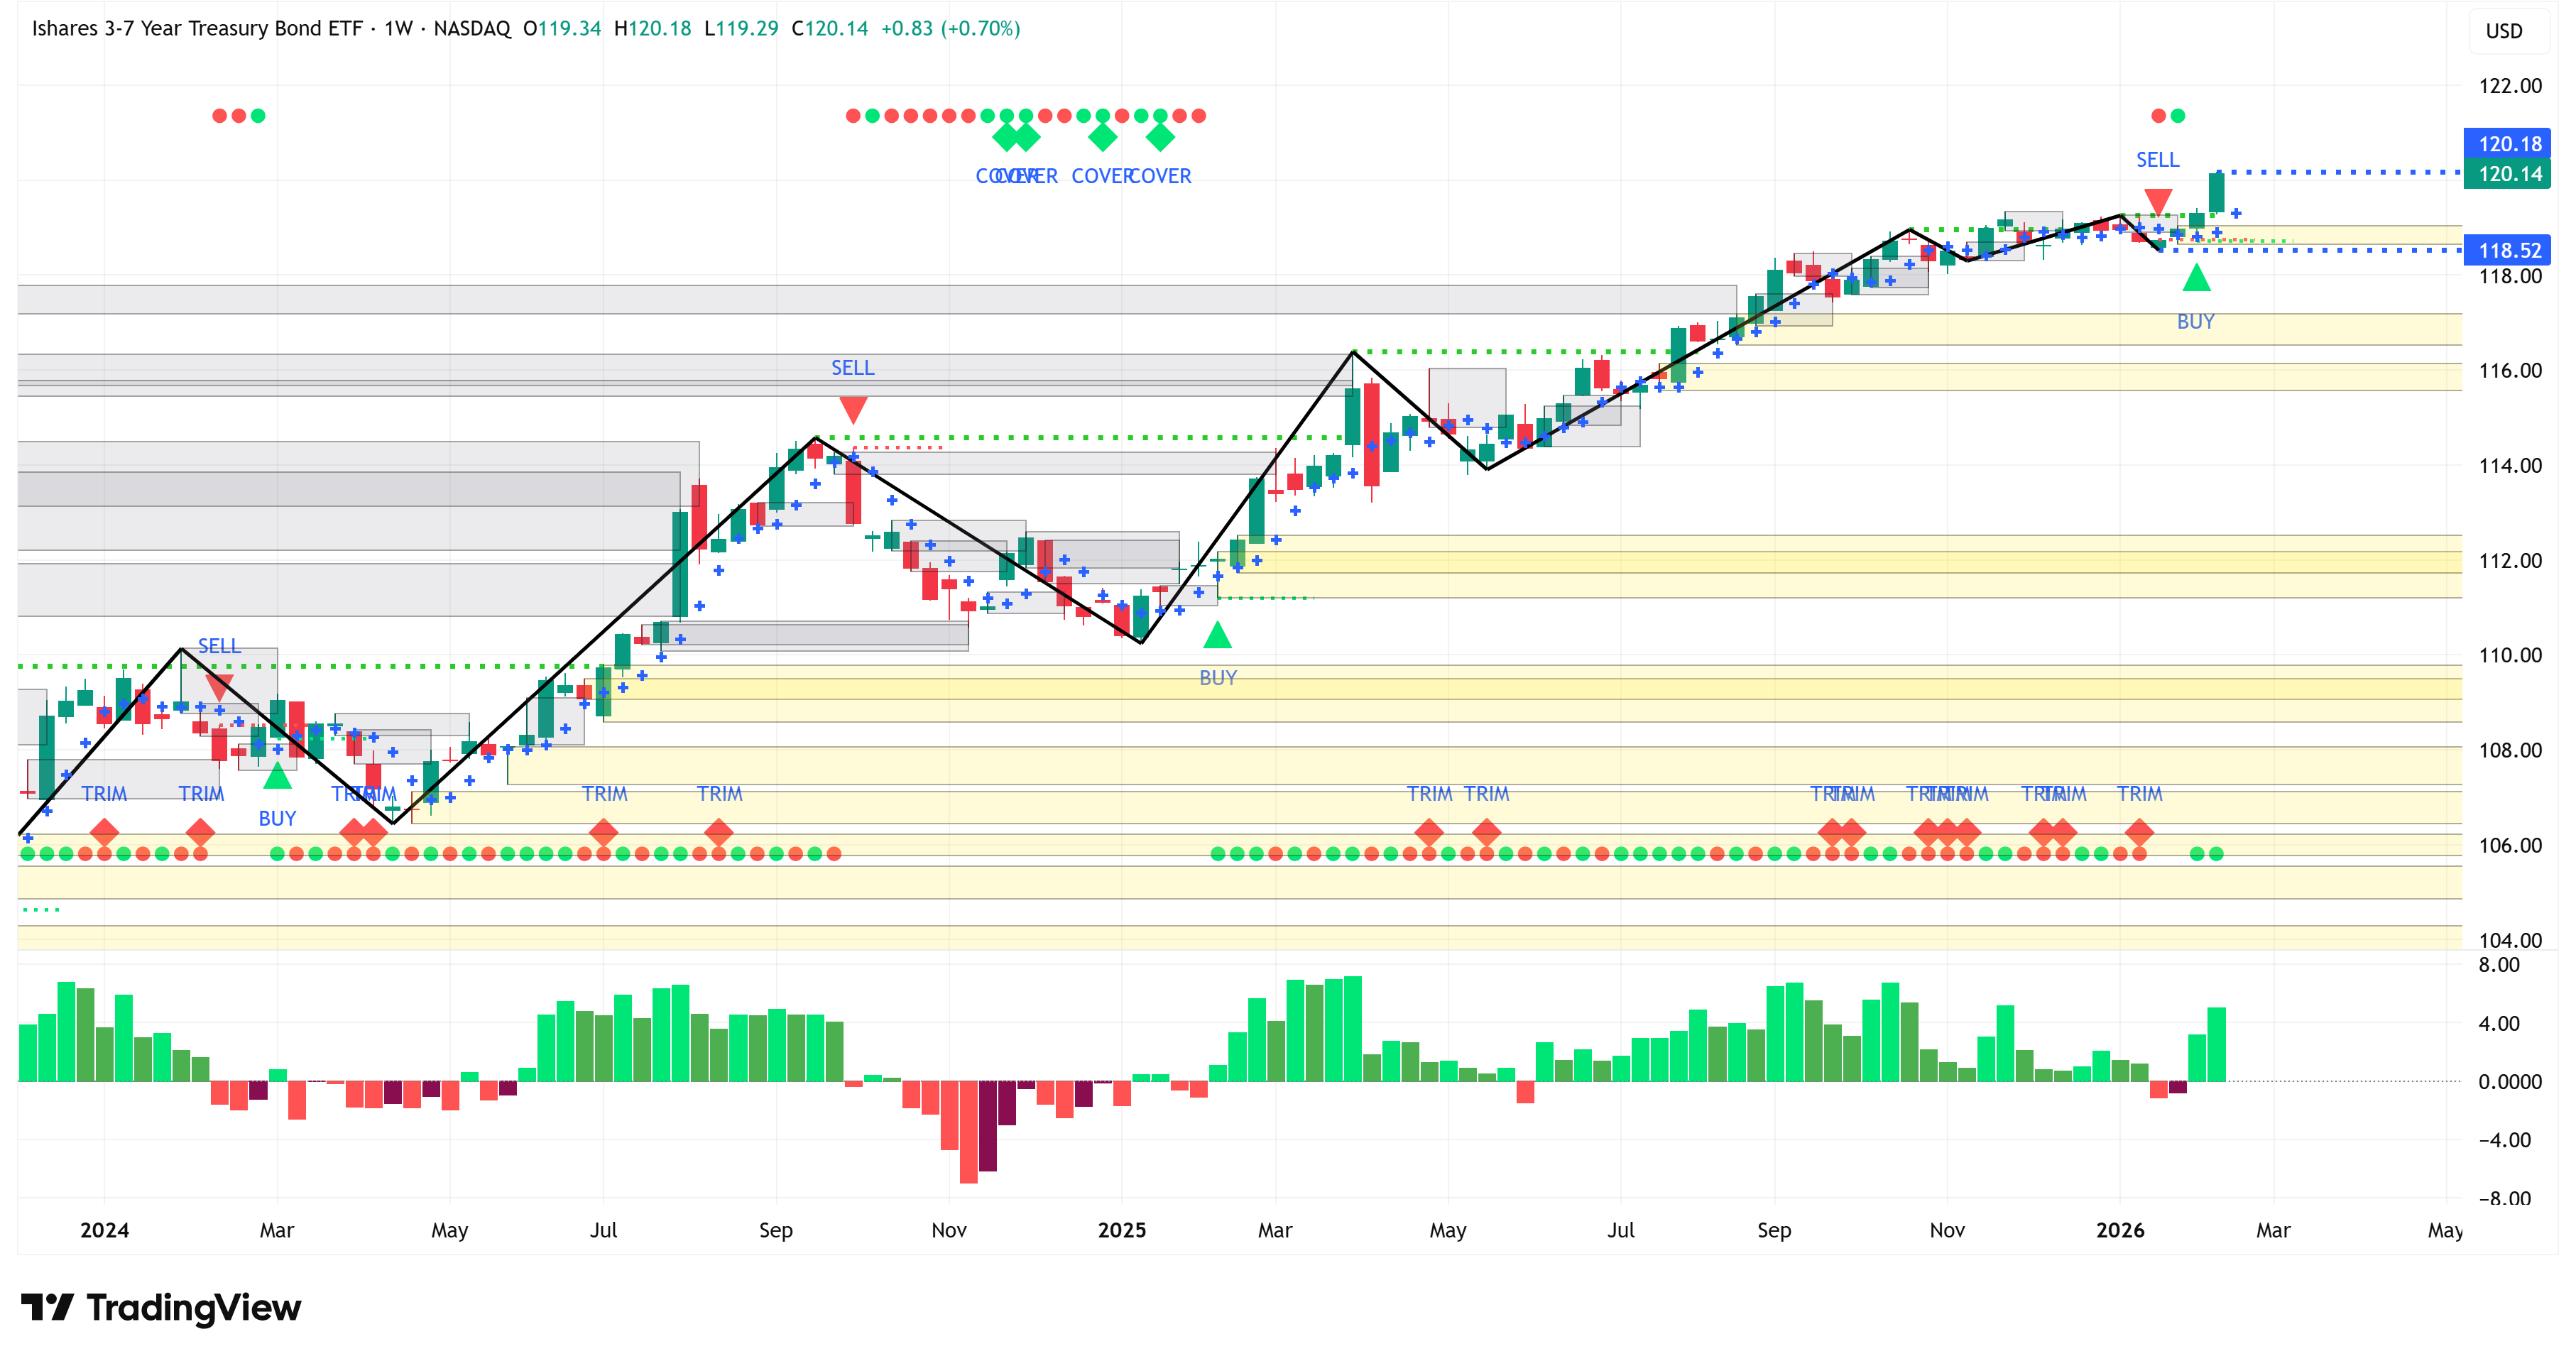Click the 1W interval in chart title
The height and width of the screenshot is (1361, 2576).
point(398,28)
